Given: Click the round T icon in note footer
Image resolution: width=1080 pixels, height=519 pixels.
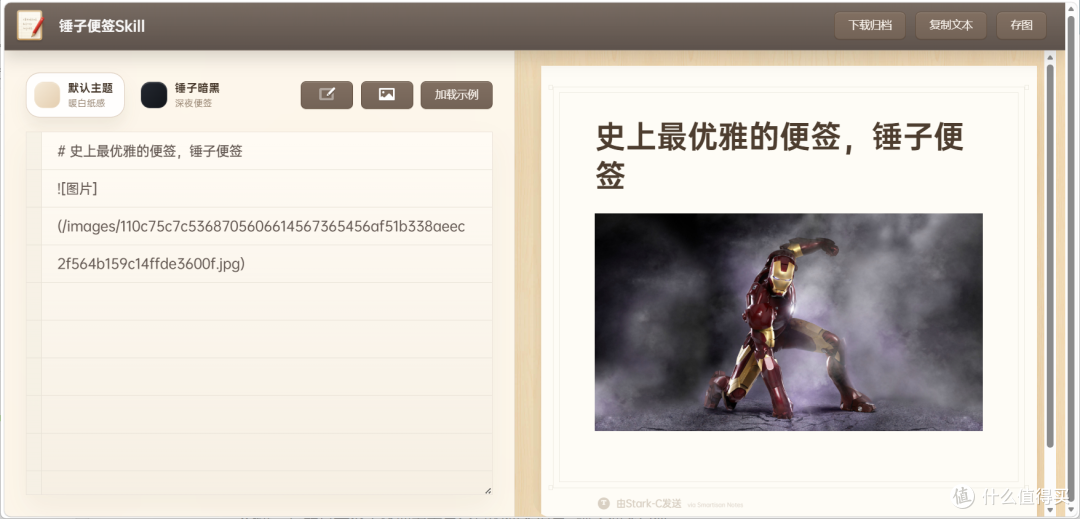Looking at the screenshot, I should [x=604, y=504].
